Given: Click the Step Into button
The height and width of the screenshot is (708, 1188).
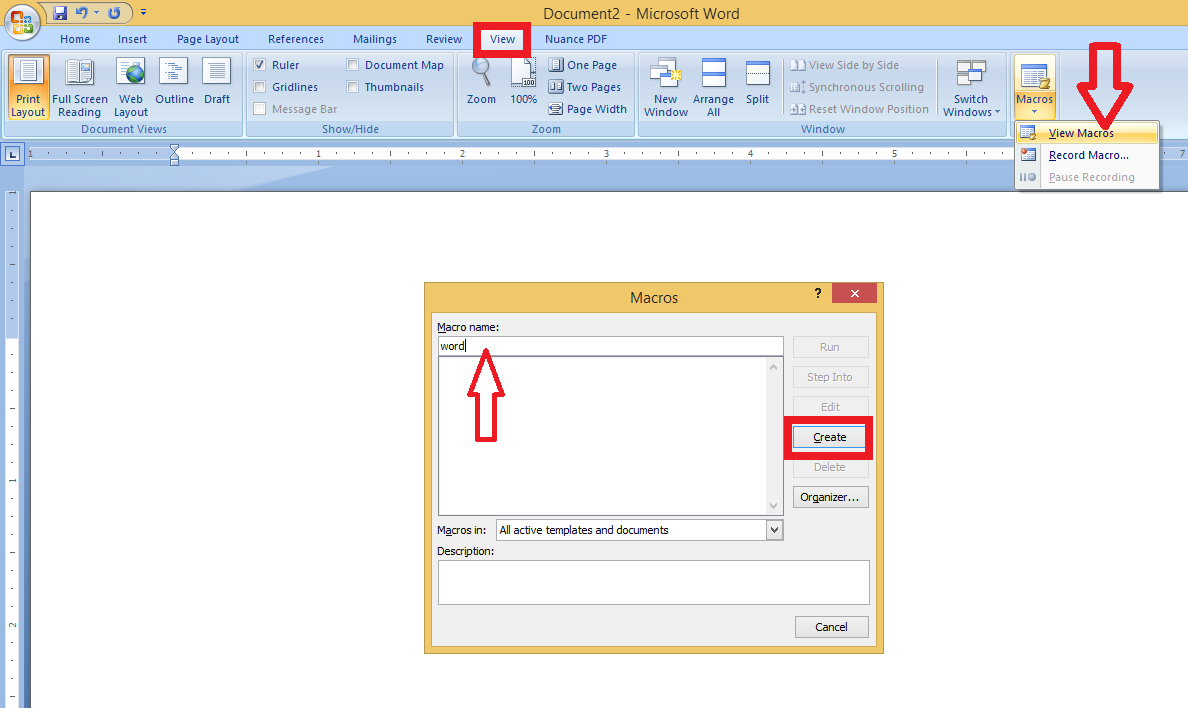Looking at the screenshot, I should 830,377.
